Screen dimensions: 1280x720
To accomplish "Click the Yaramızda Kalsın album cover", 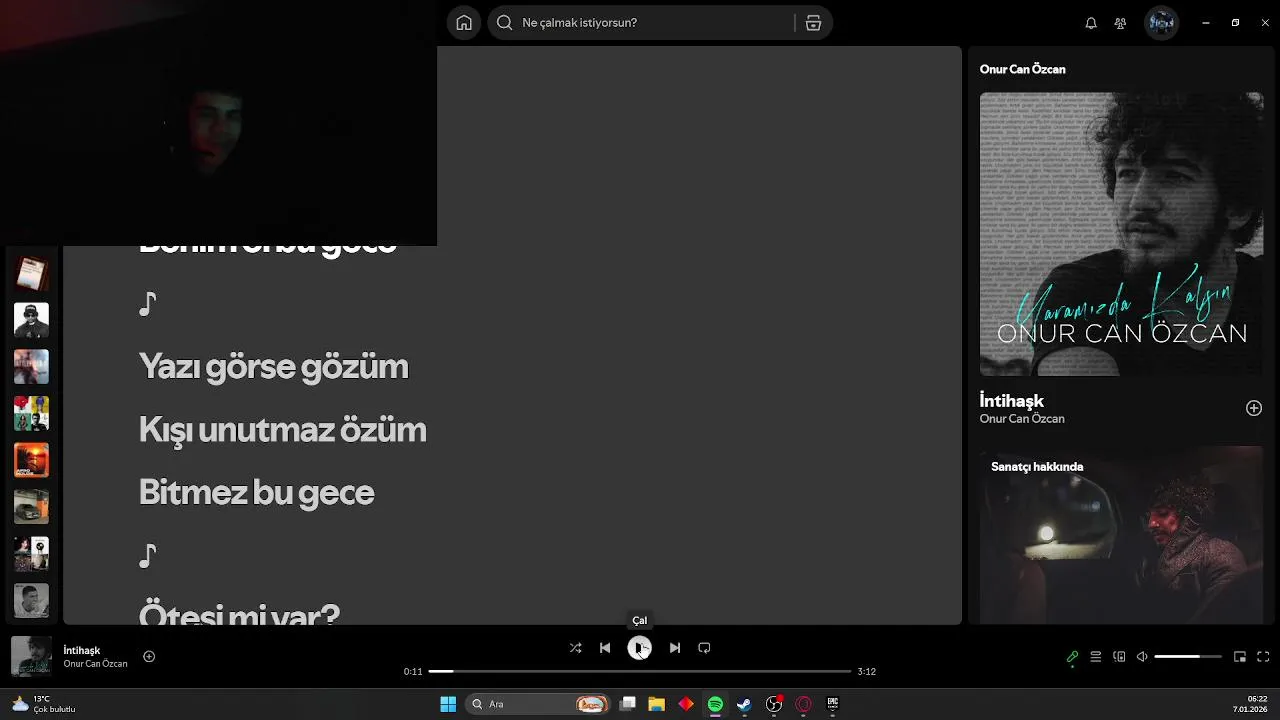I will (1121, 234).
